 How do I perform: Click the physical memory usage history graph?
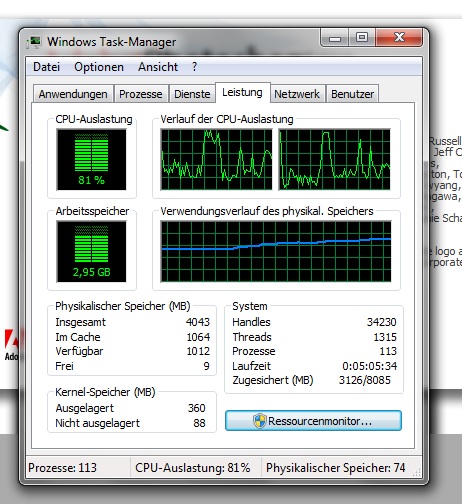click(276, 252)
